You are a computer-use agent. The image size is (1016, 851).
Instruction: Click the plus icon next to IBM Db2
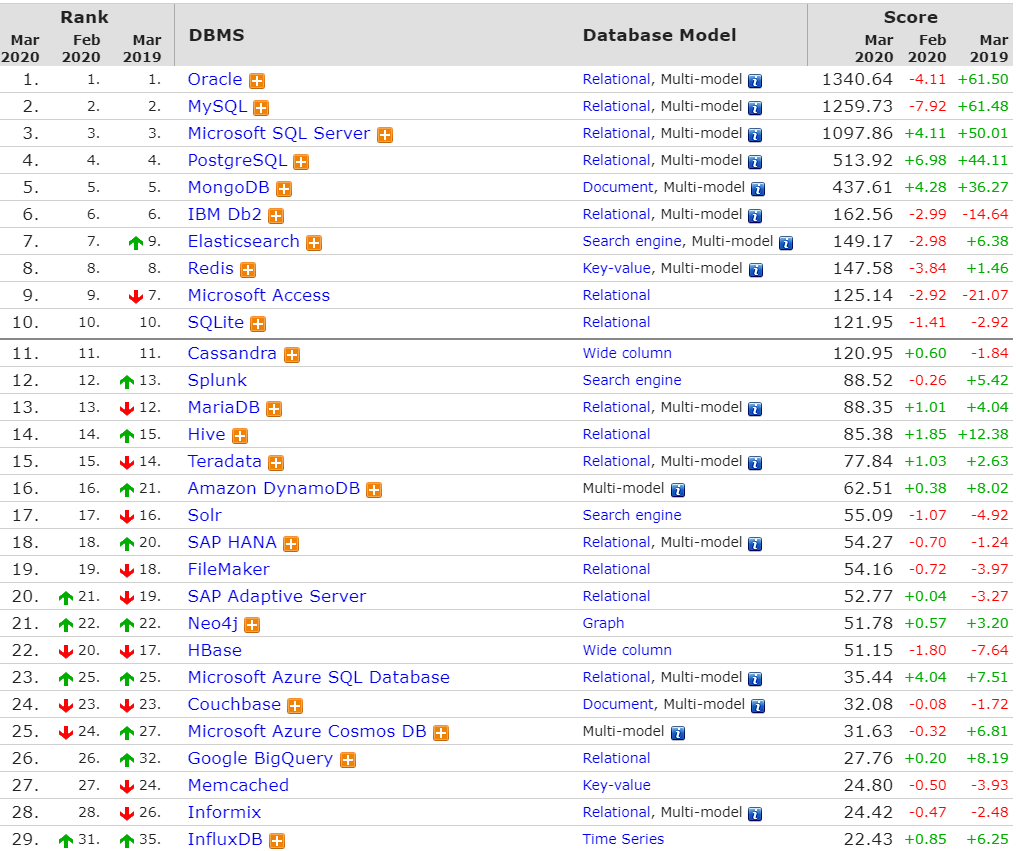(x=276, y=216)
